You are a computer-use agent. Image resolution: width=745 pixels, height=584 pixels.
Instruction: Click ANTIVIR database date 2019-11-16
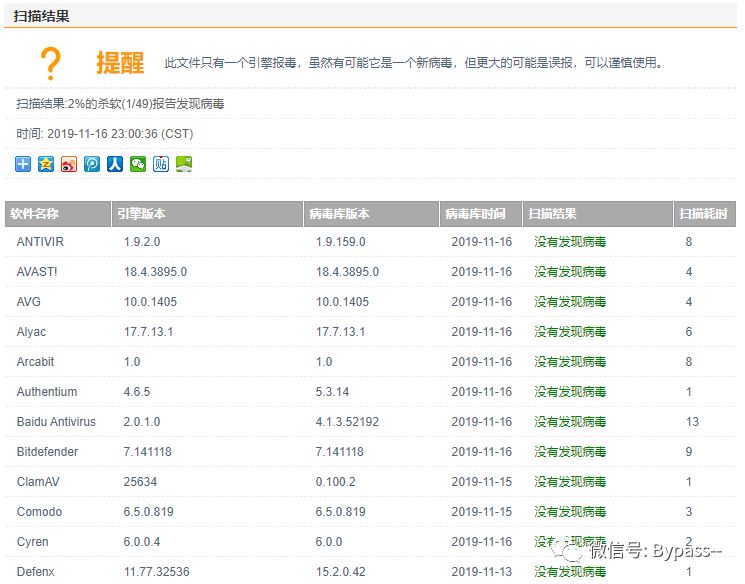pos(481,242)
